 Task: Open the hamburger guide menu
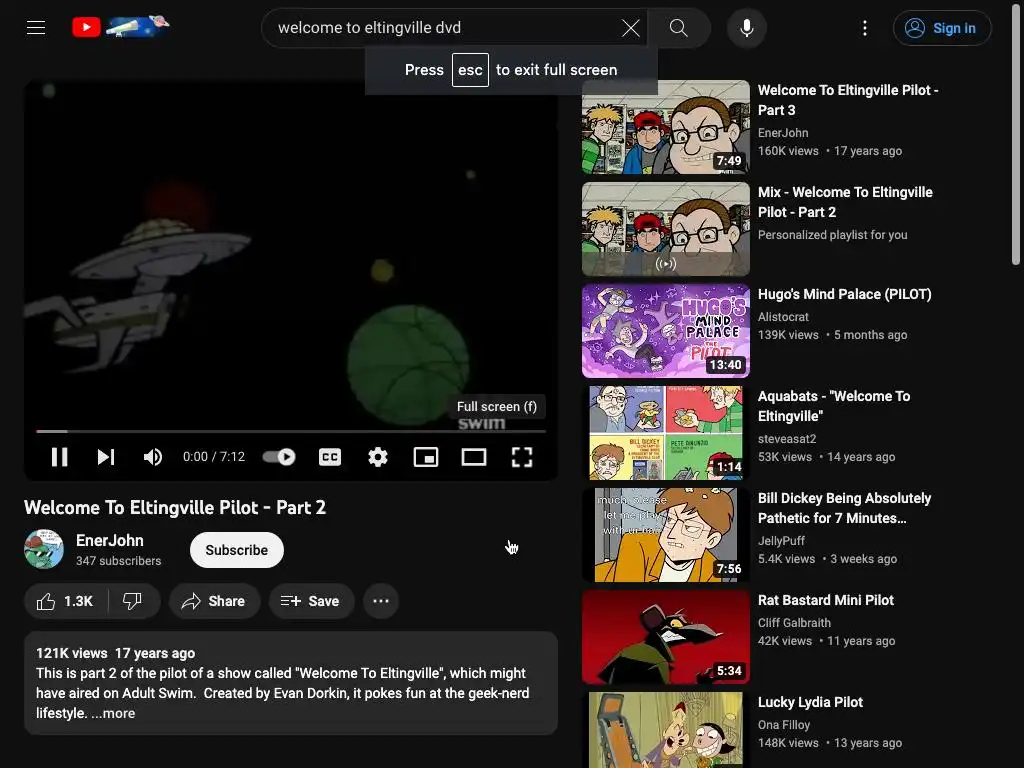(36, 27)
